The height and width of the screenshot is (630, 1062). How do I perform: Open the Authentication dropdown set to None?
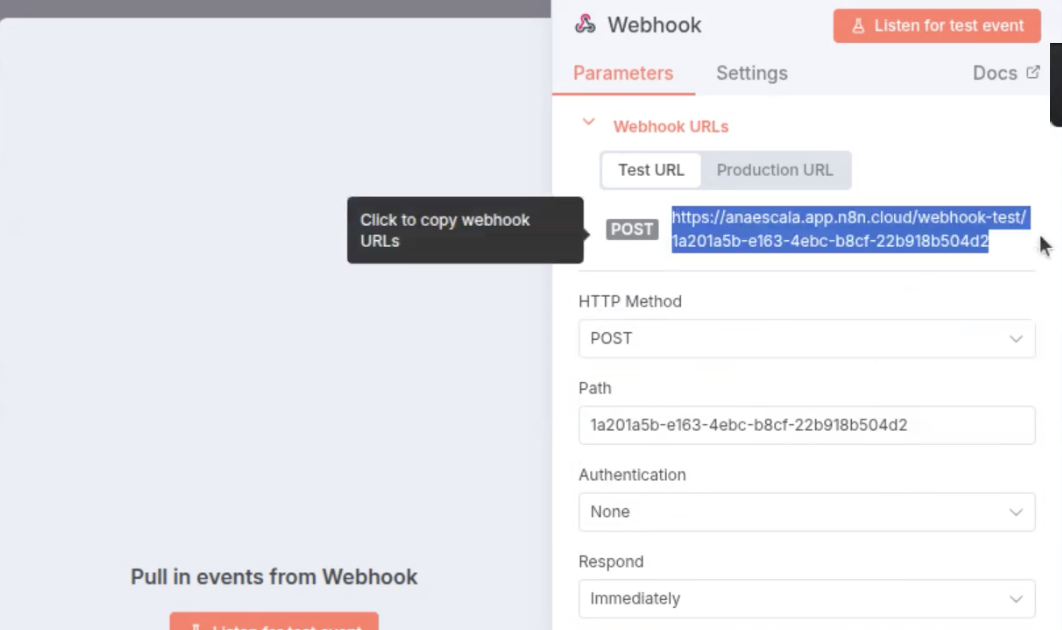807,512
